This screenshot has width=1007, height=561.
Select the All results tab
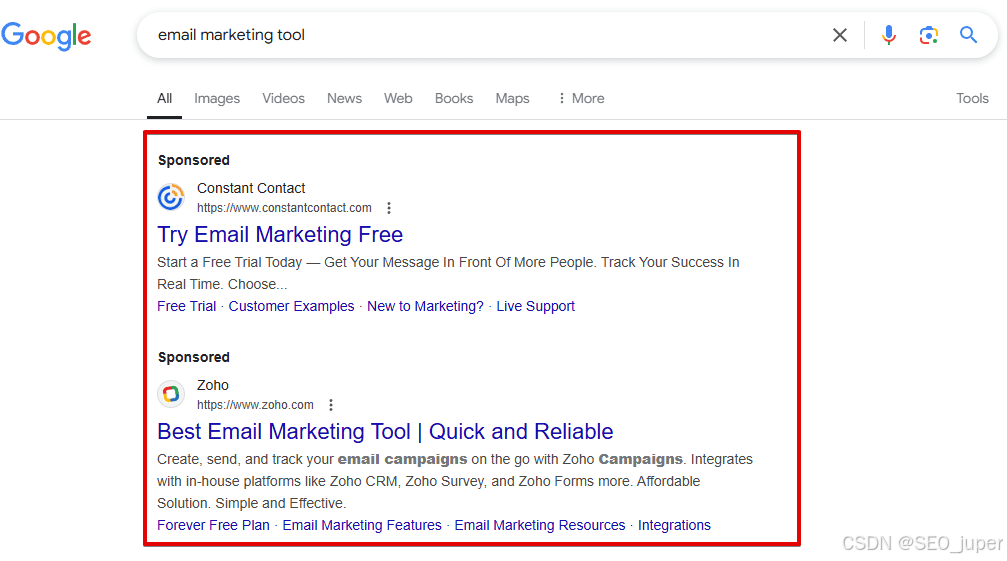pyautogui.click(x=164, y=98)
